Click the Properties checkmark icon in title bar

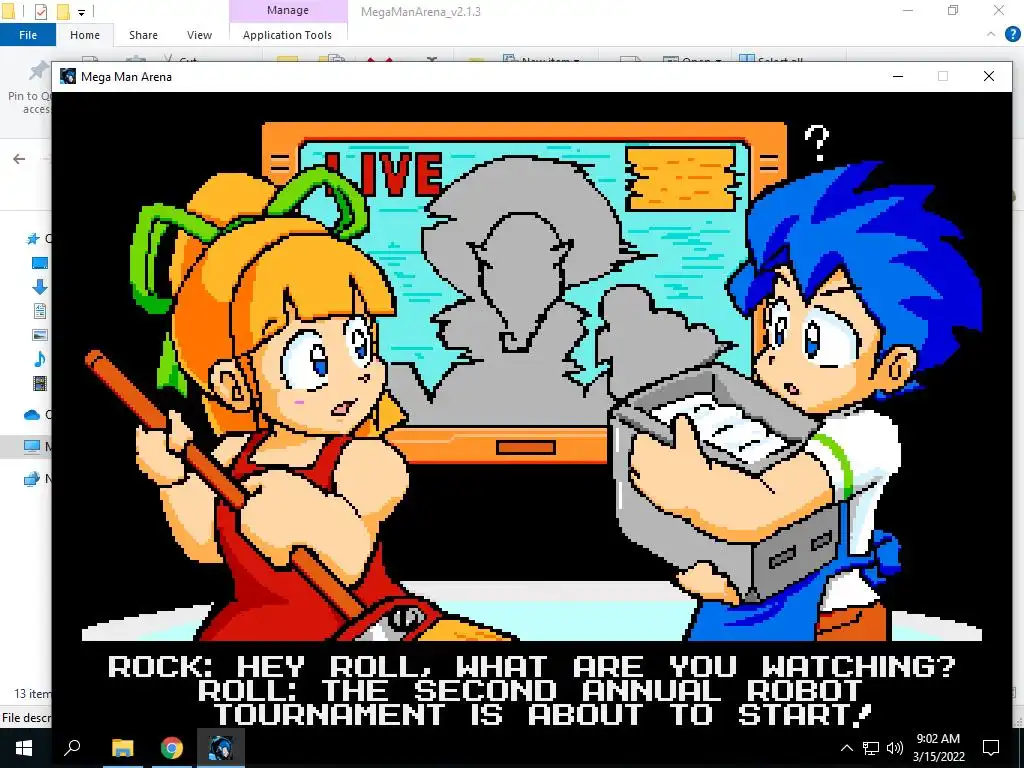click(x=40, y=11)
